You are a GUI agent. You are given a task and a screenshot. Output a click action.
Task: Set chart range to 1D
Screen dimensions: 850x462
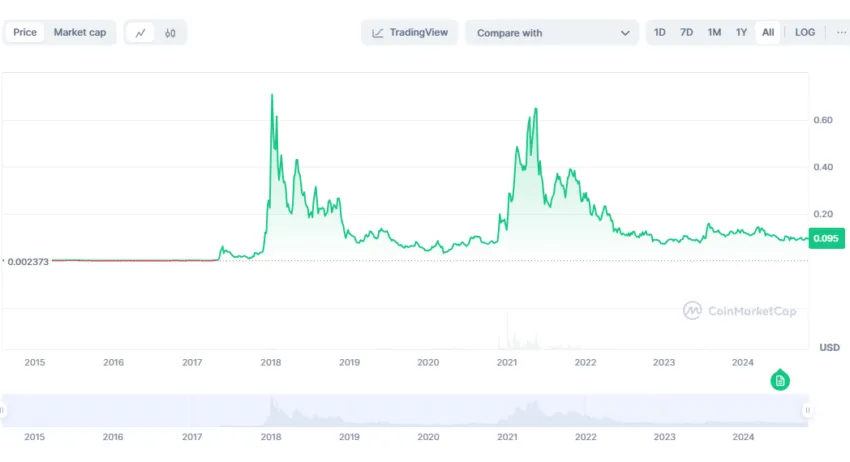(660, 33)
